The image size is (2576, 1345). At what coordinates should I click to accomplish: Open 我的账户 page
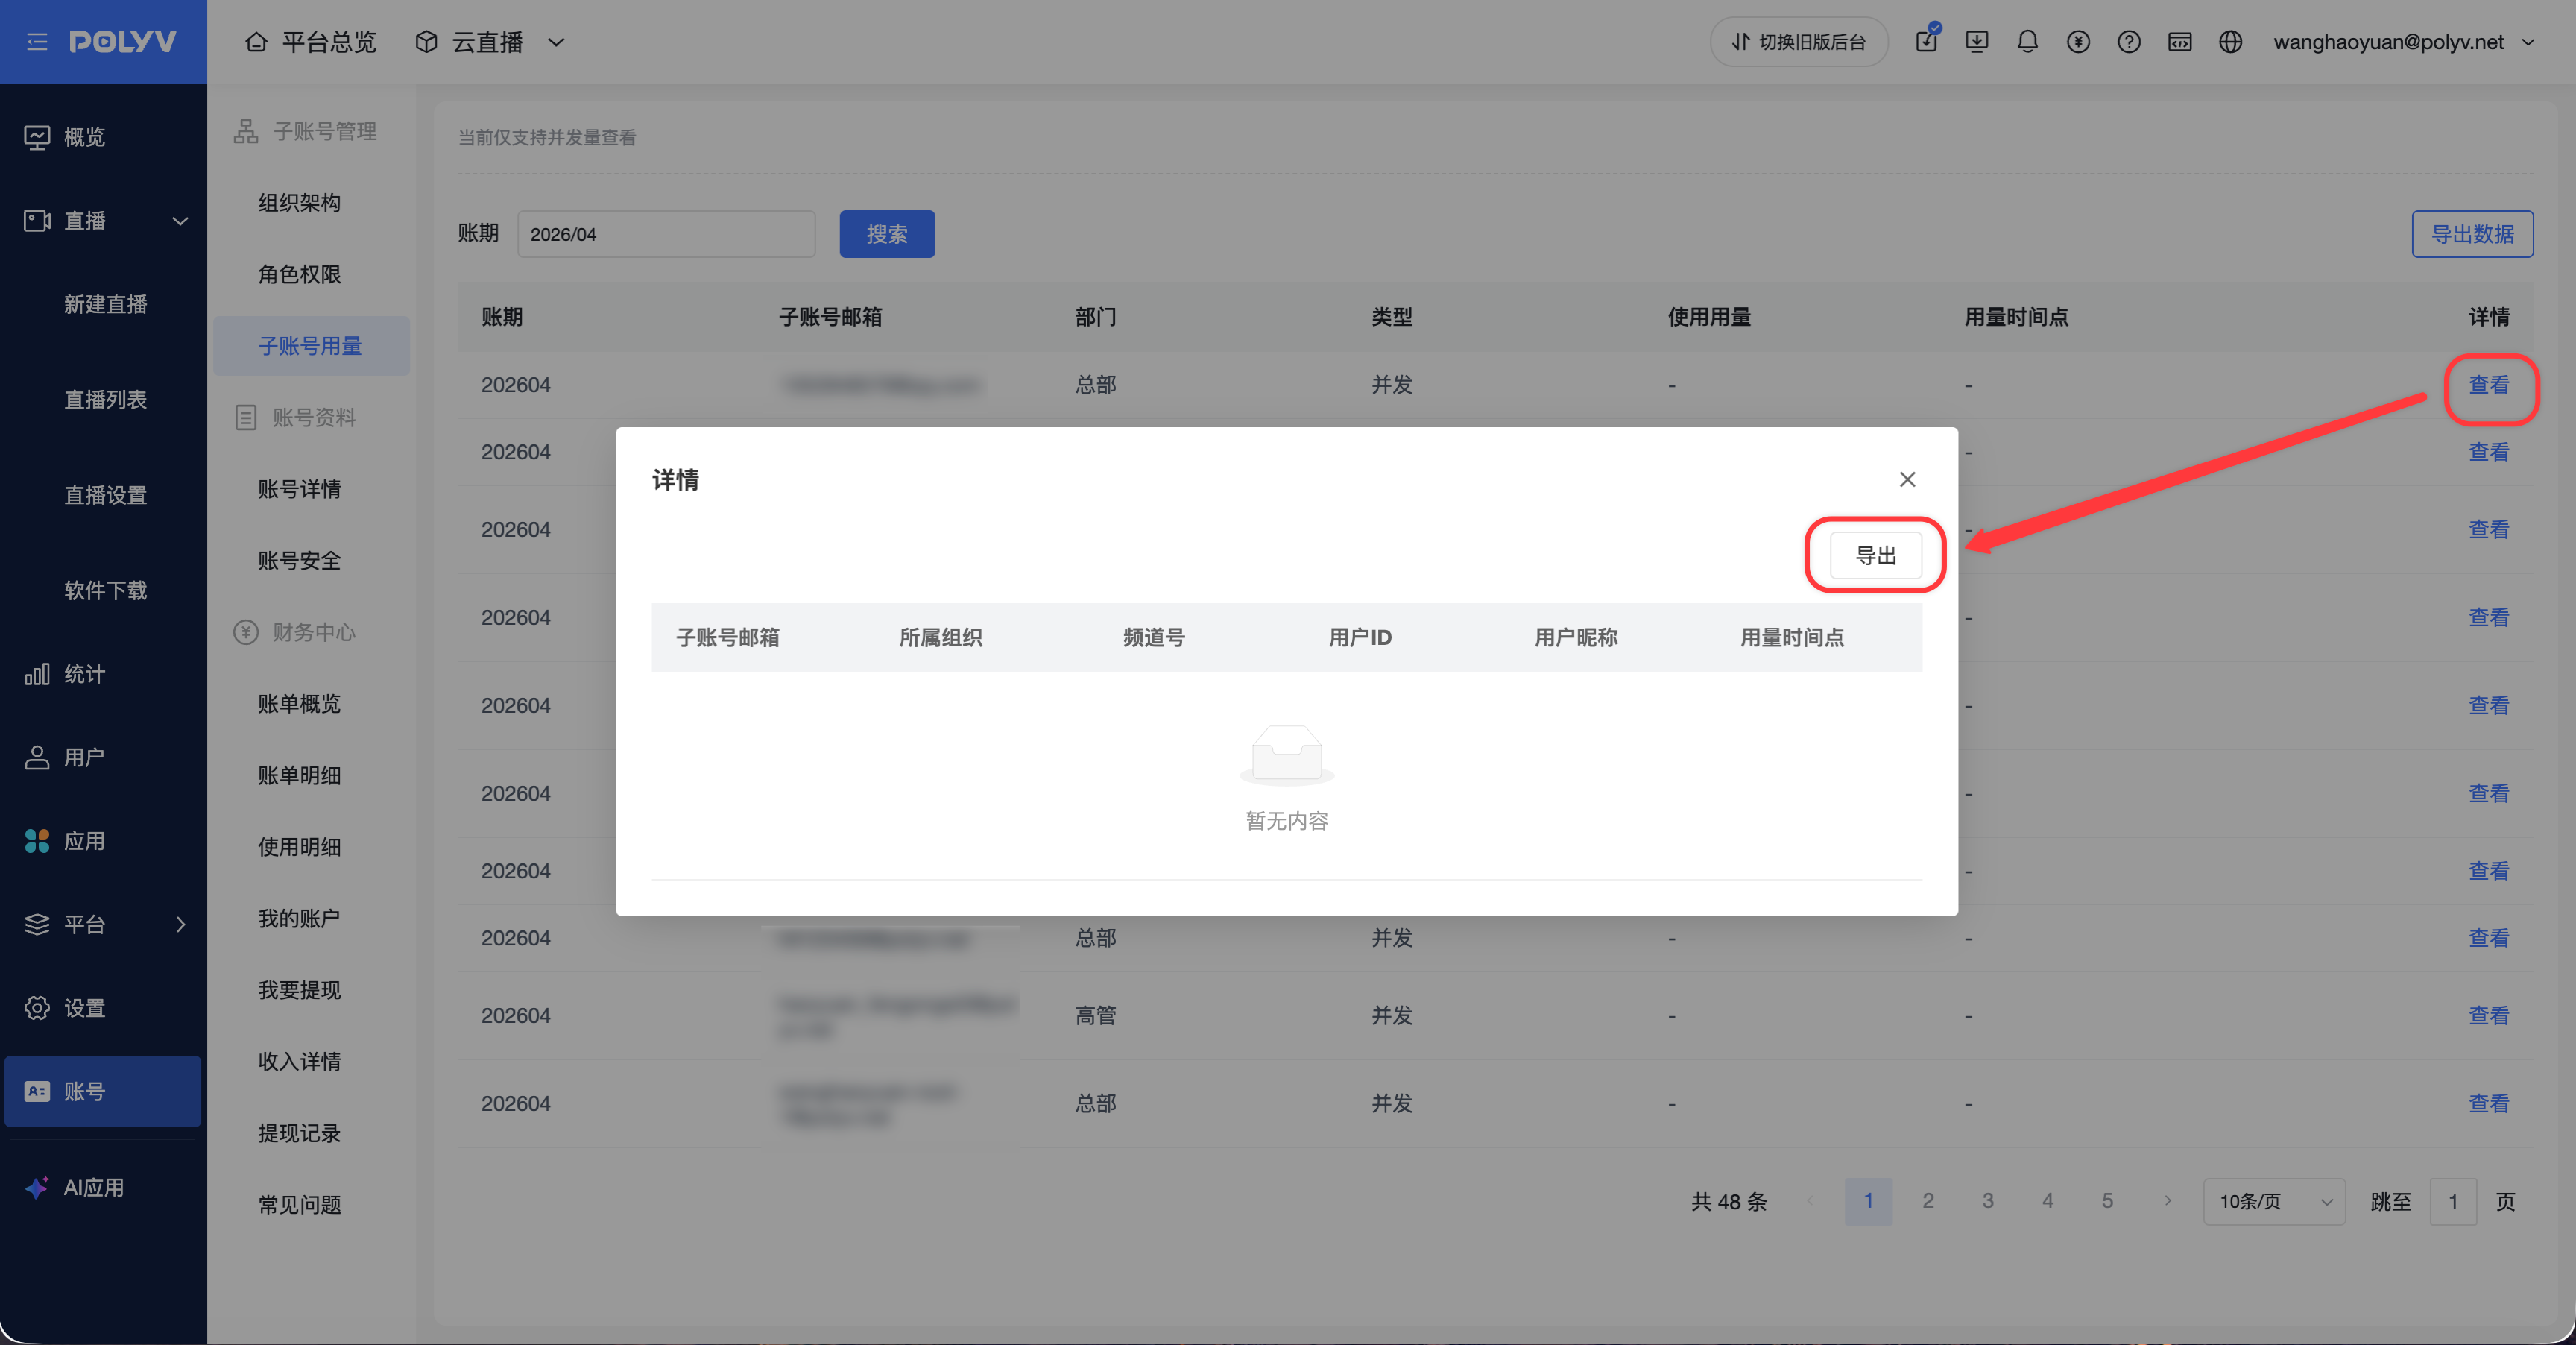click(x=300, y=919)
